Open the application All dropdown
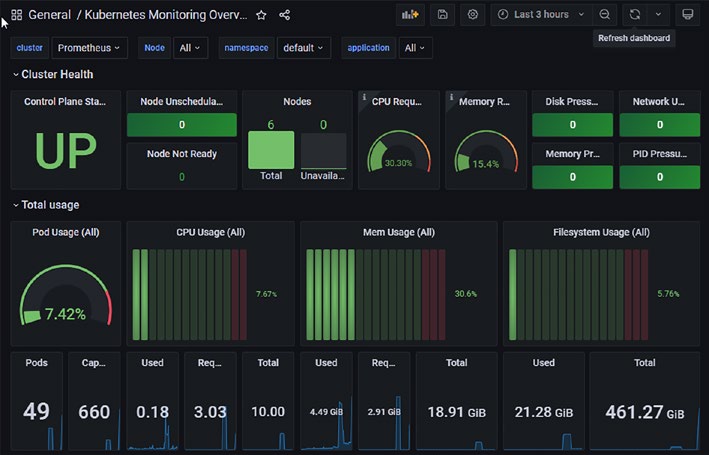The image size is (709, 455). click(x=415, y=48)
